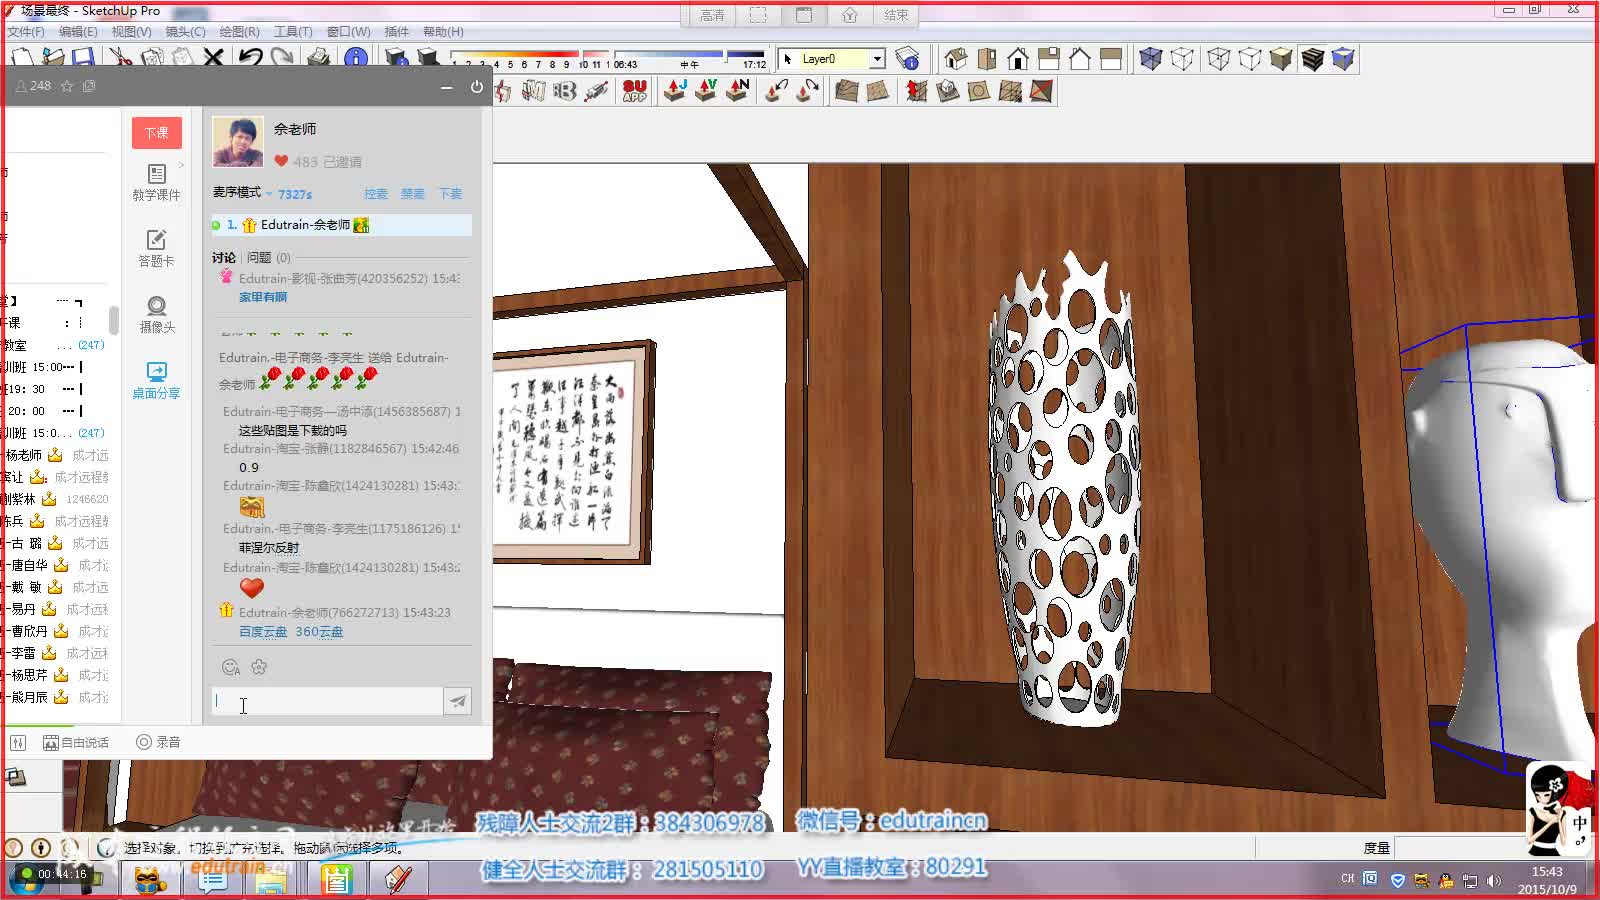Screen dimensions: 1600x900
Task: Select Shaded face style
Action: click(x=1281, y=59)
